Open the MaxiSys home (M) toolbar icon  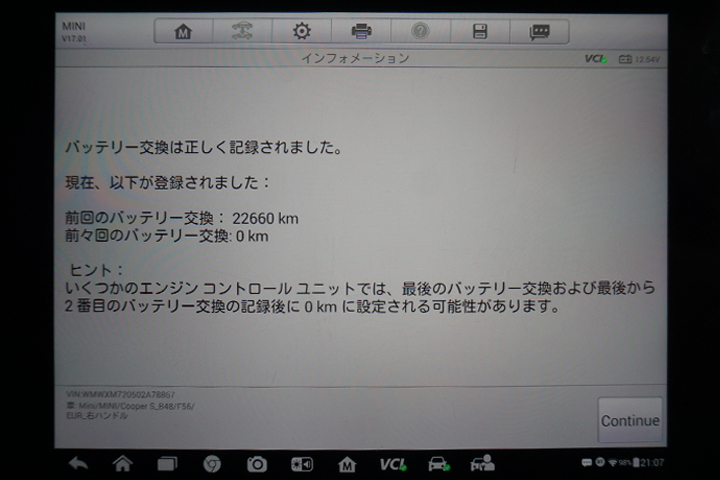tap(183, 32)
